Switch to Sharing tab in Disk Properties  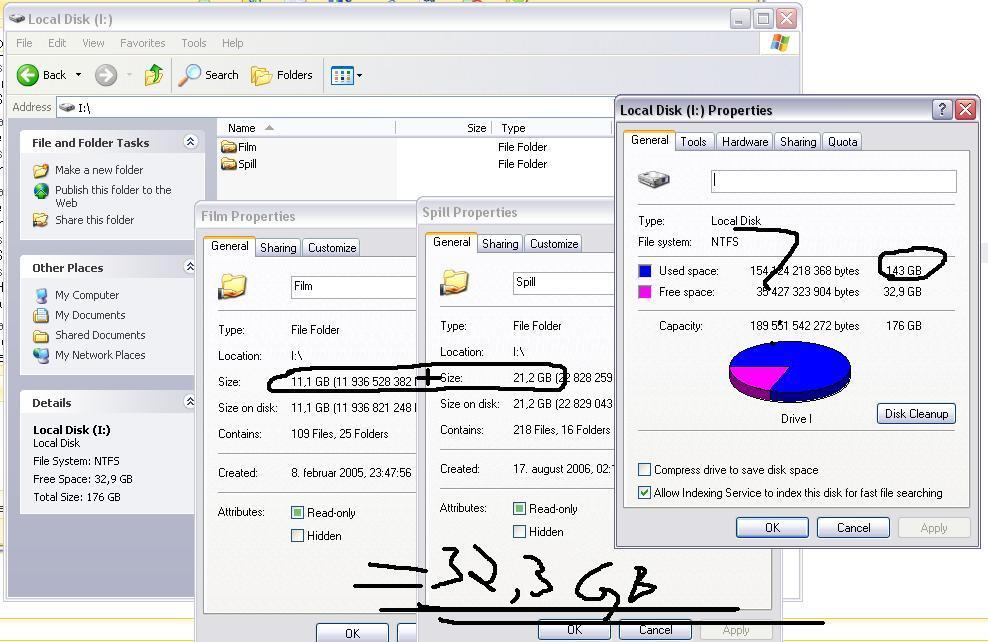tap(798, 142)
